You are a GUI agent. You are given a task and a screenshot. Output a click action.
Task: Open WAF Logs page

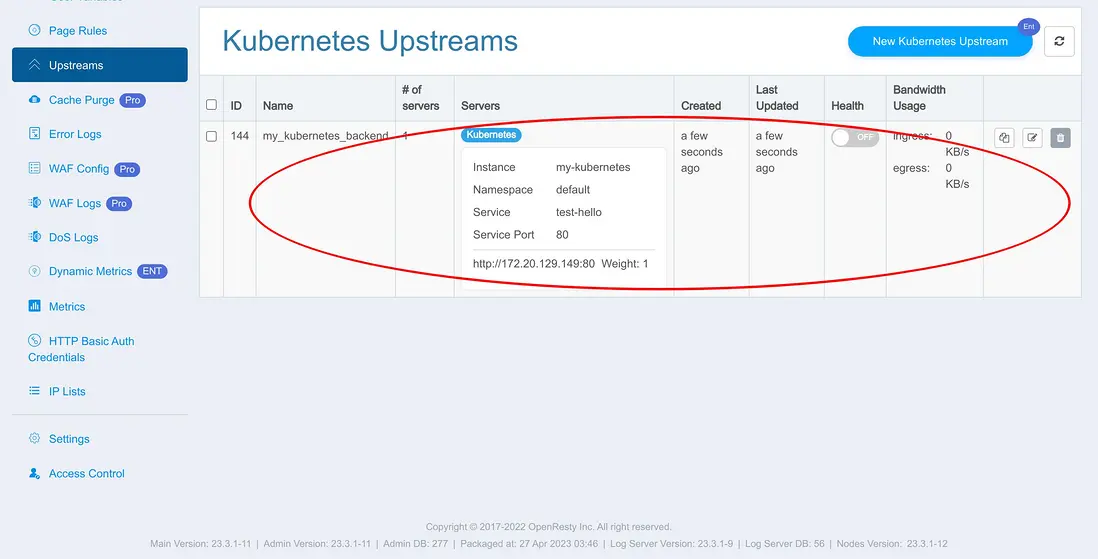pos(75,203)
